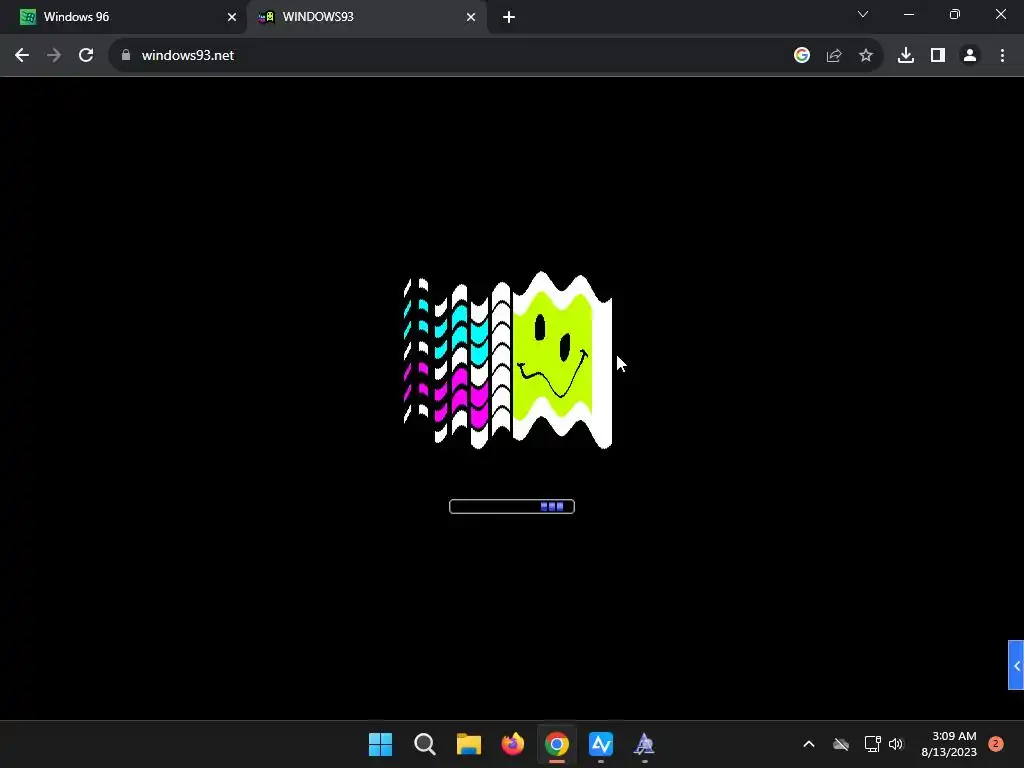Restore down the Chrome window
1024x768 pixels.
coord(955,14)
